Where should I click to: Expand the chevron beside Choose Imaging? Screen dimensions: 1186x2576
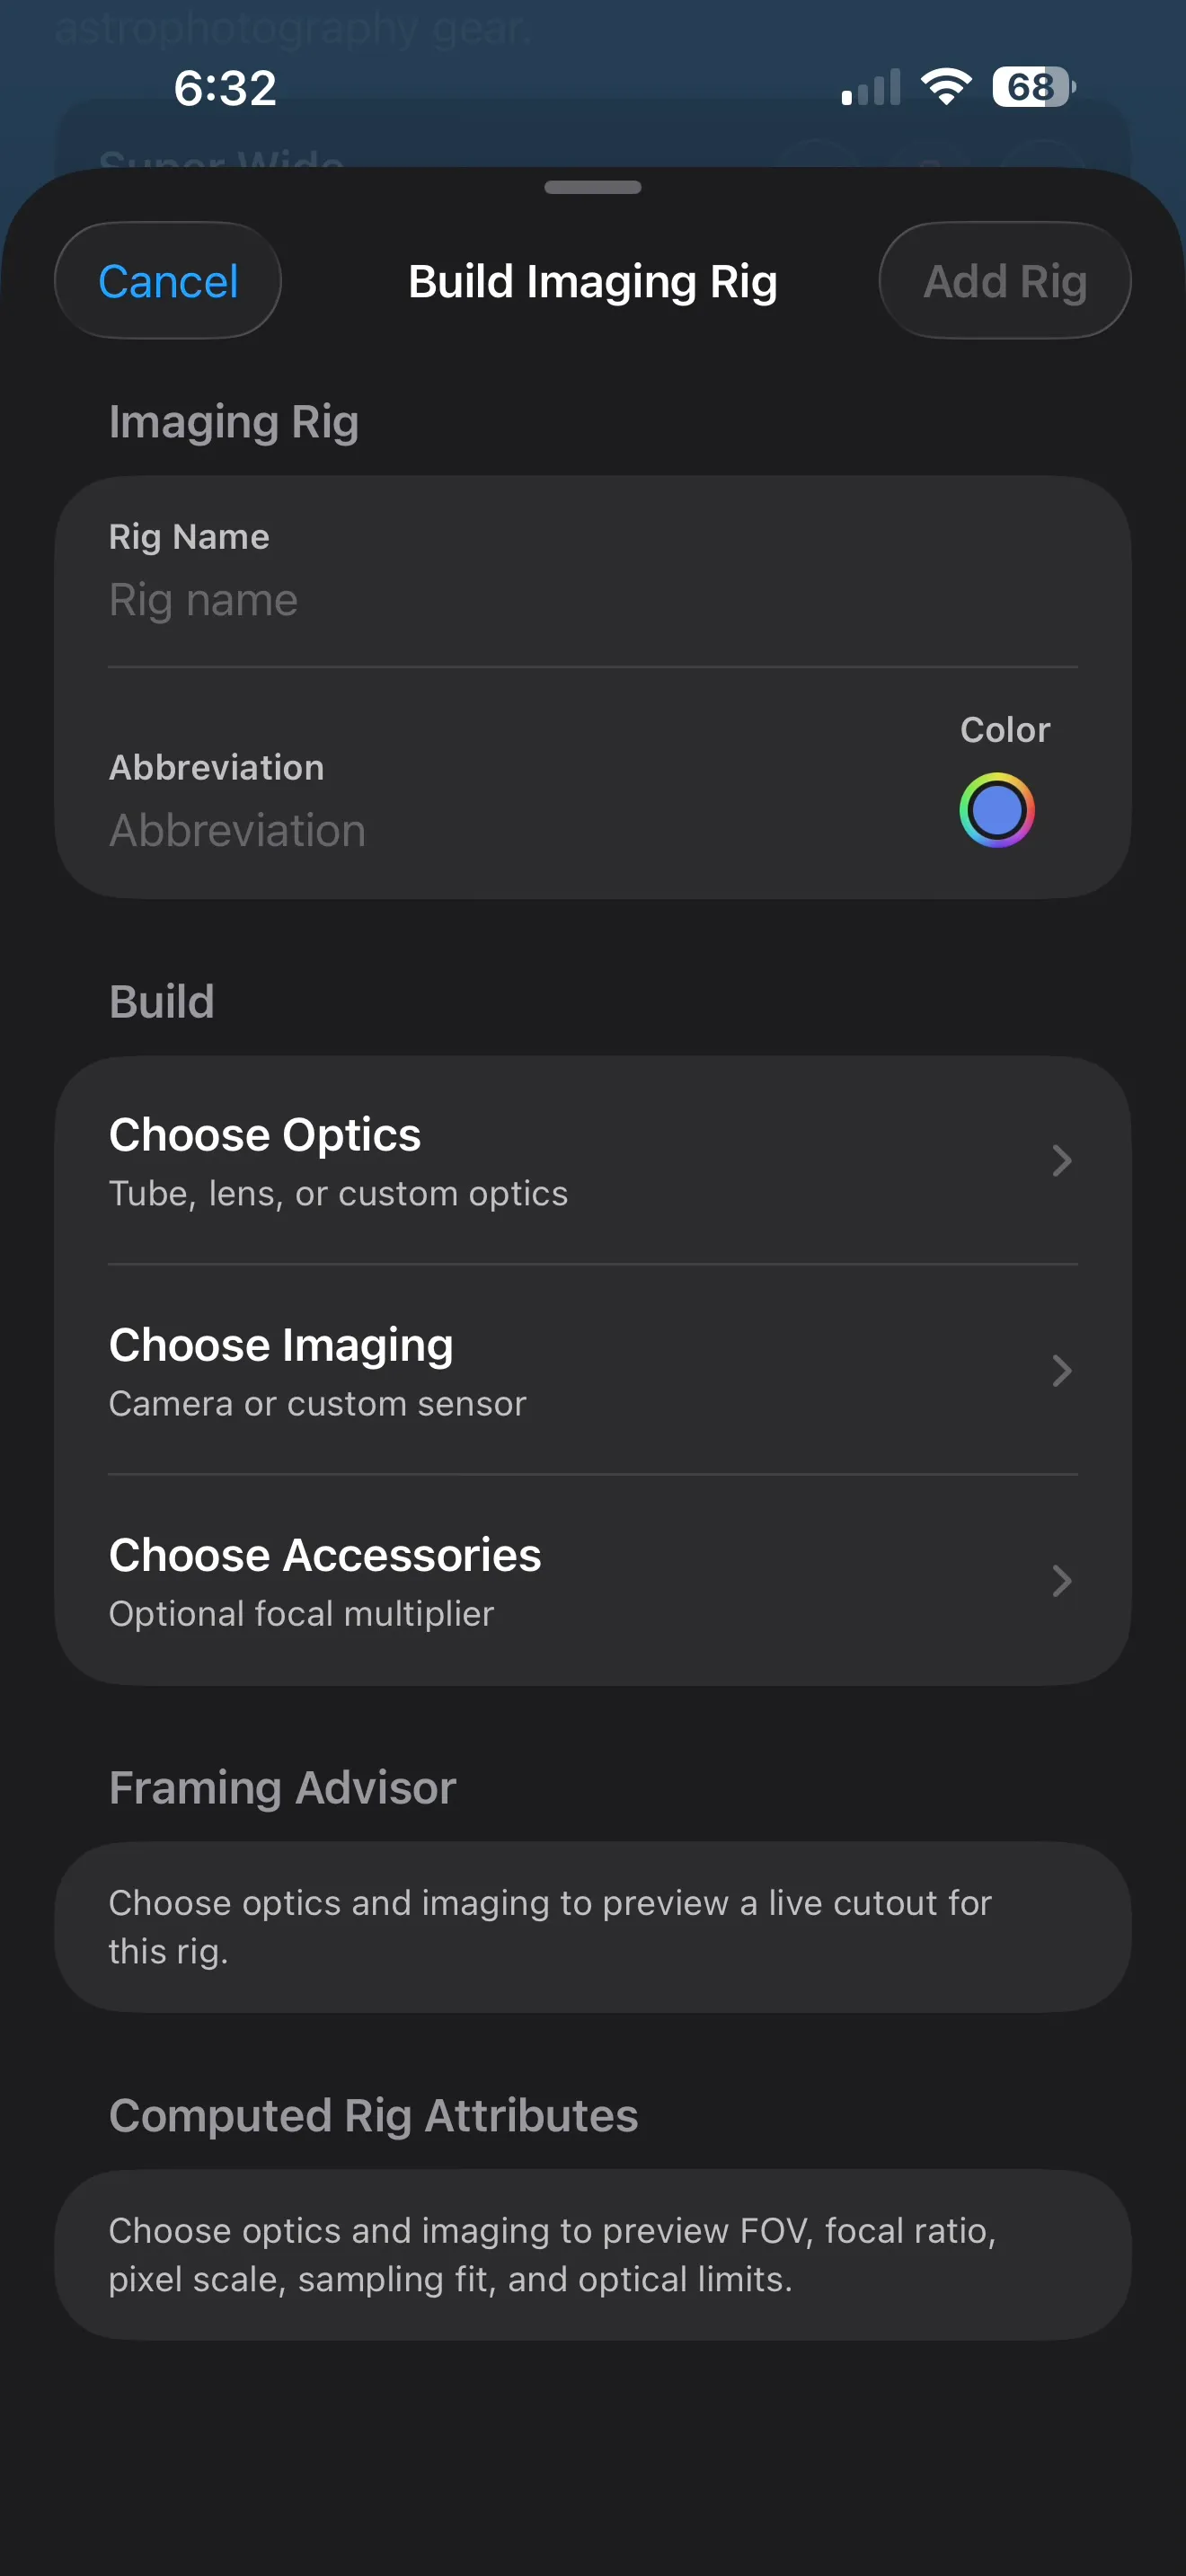coord(1061,1371)
